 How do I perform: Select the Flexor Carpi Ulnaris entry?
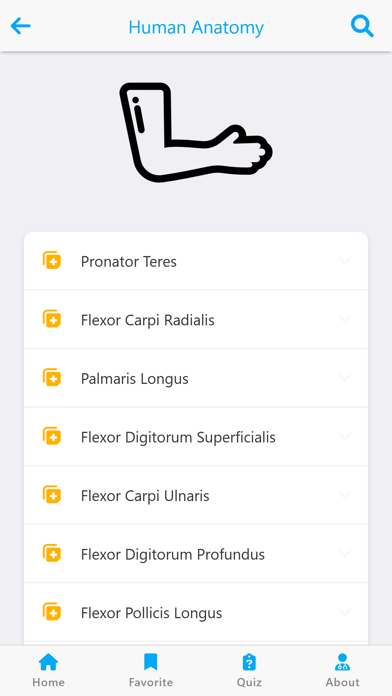pos(196,495)
